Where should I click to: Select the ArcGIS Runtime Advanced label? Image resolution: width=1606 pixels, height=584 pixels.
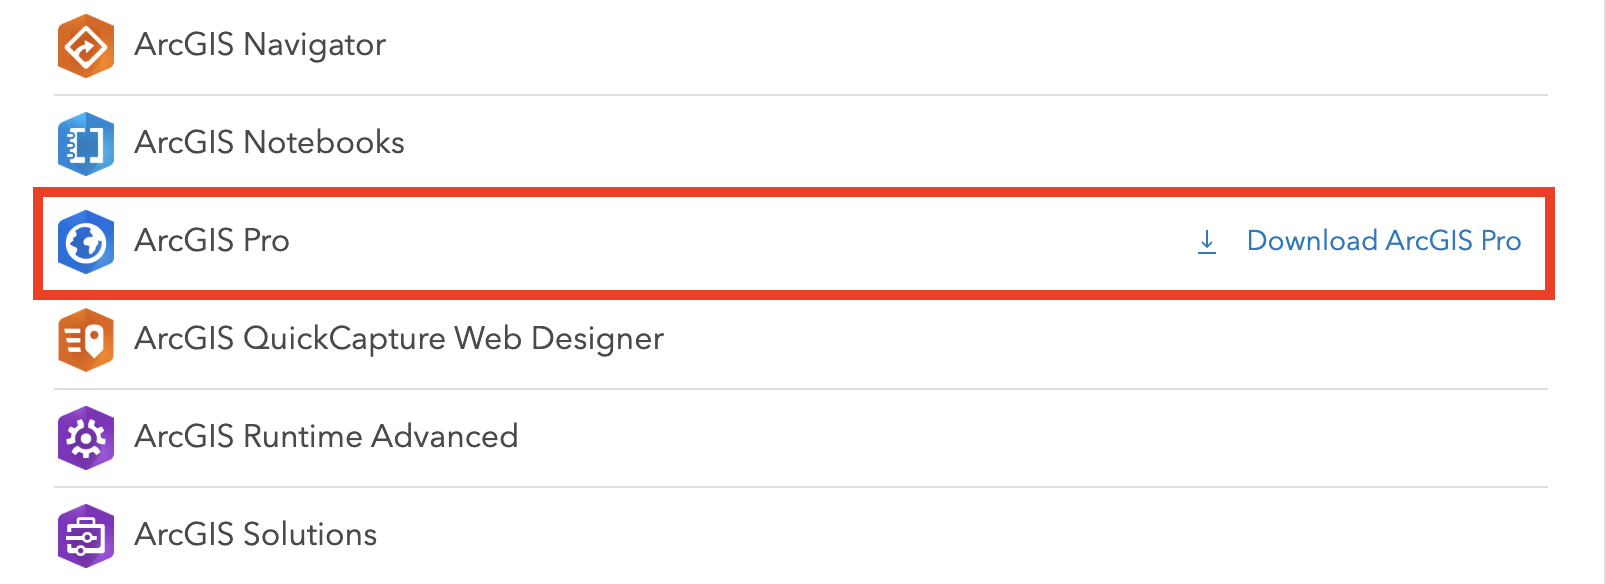point(326,437)
